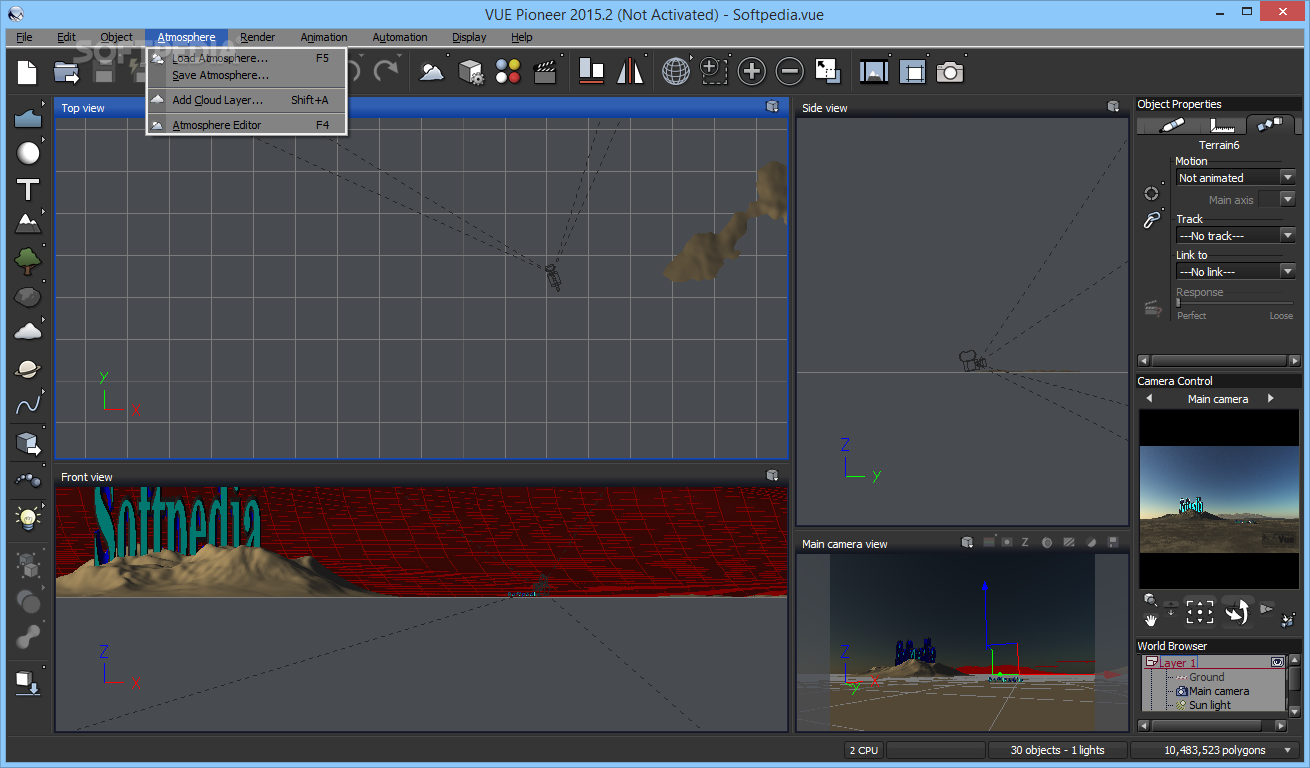Click the camera rotate arrow control
1310x768 pixels.
click(x=1237, y=611)
